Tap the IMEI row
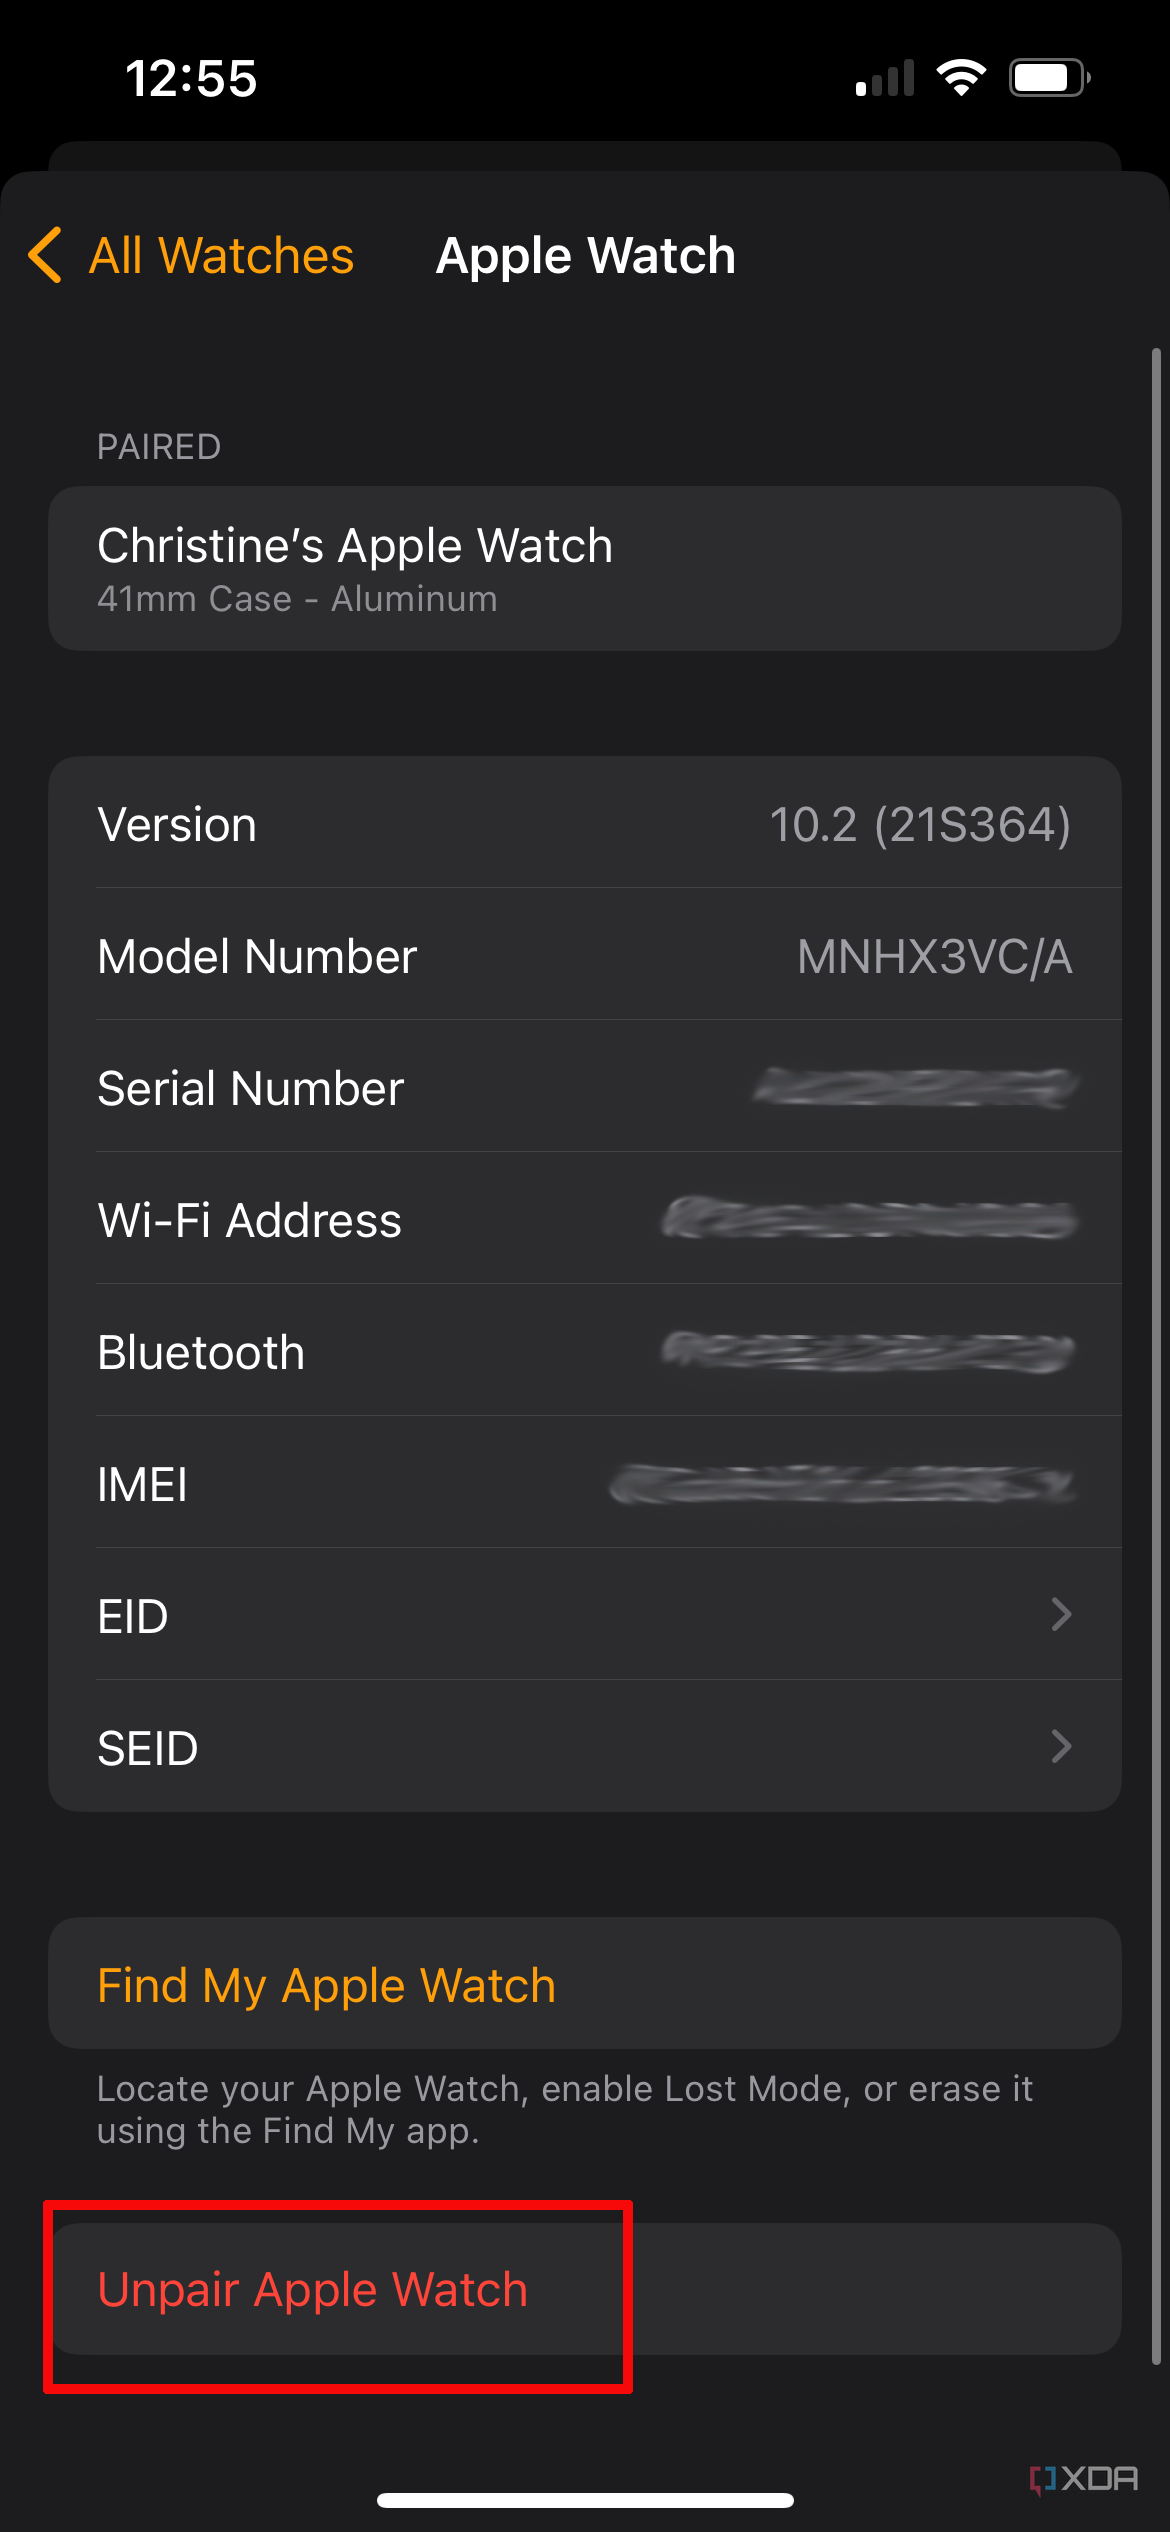The height and width of the screenshot is (2532, 1170). (584, 1484)
